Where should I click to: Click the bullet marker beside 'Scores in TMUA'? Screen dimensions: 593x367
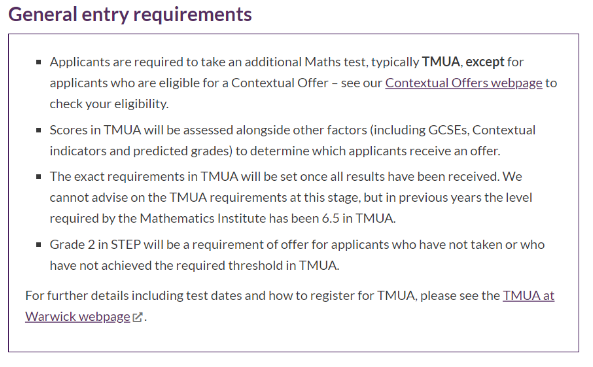tap(39, 130)
